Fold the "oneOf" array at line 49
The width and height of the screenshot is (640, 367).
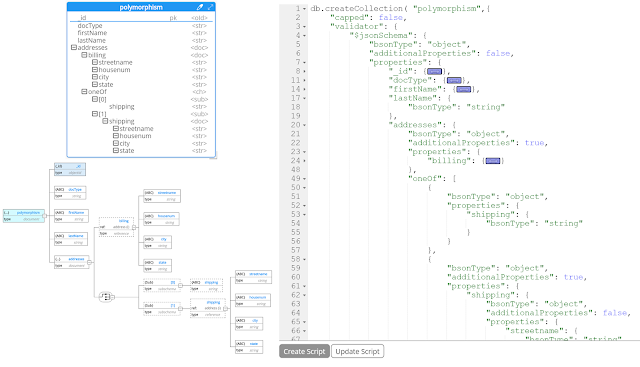point(304,179)
